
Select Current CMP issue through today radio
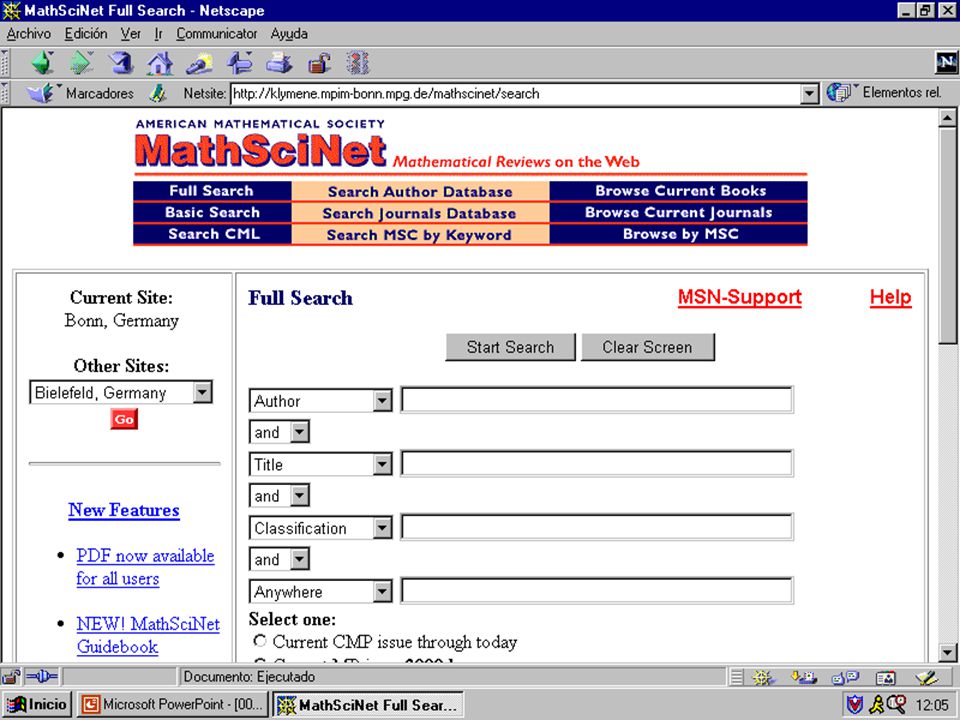tap(260, 641)
